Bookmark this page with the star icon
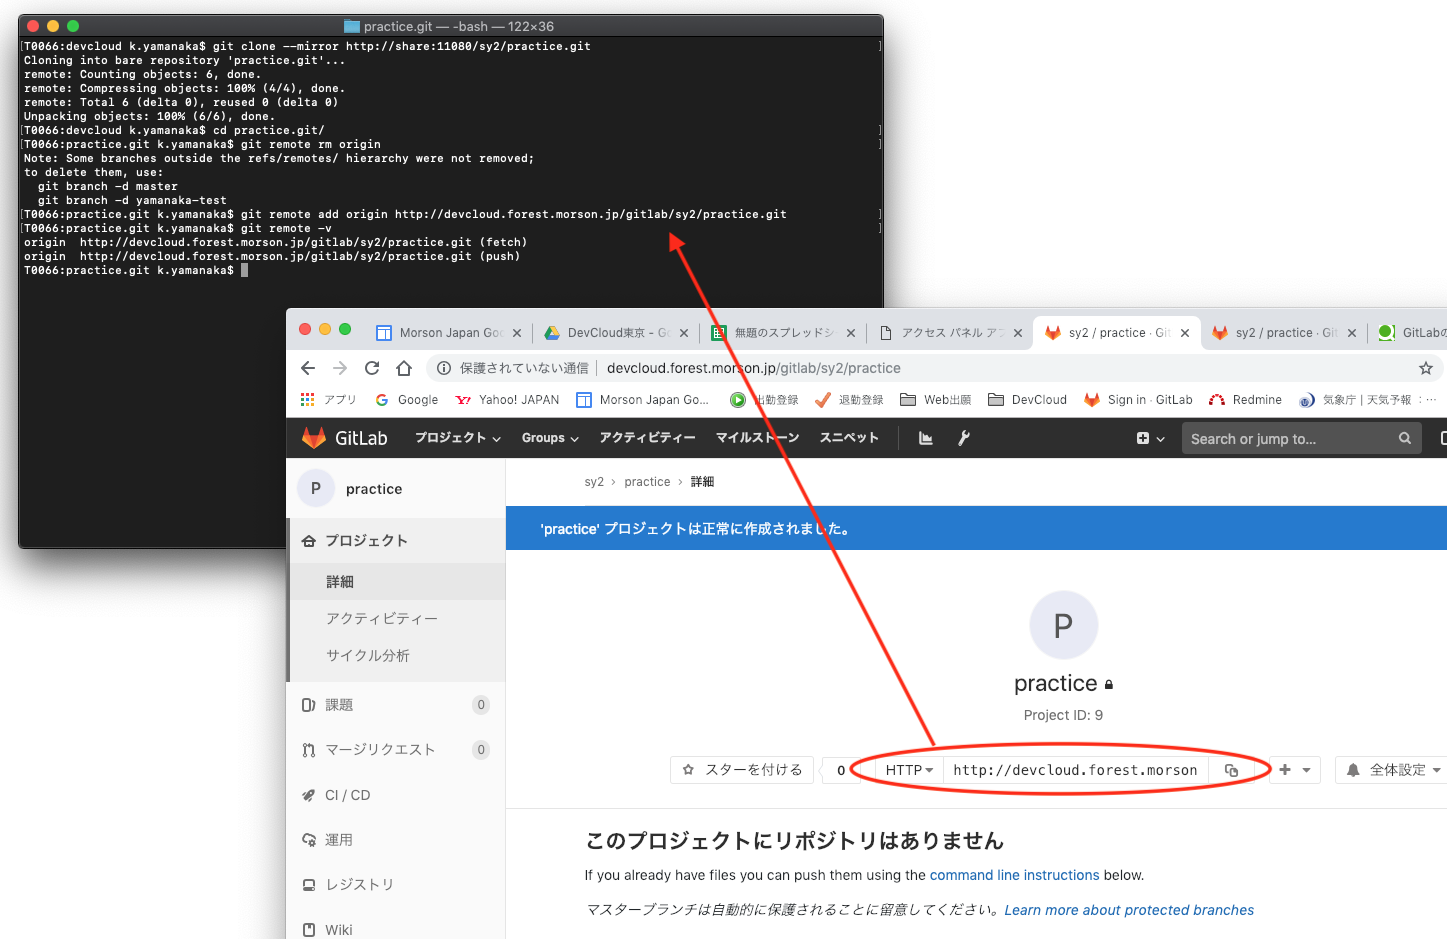 pyautogui.click(x=1425, y=368)
